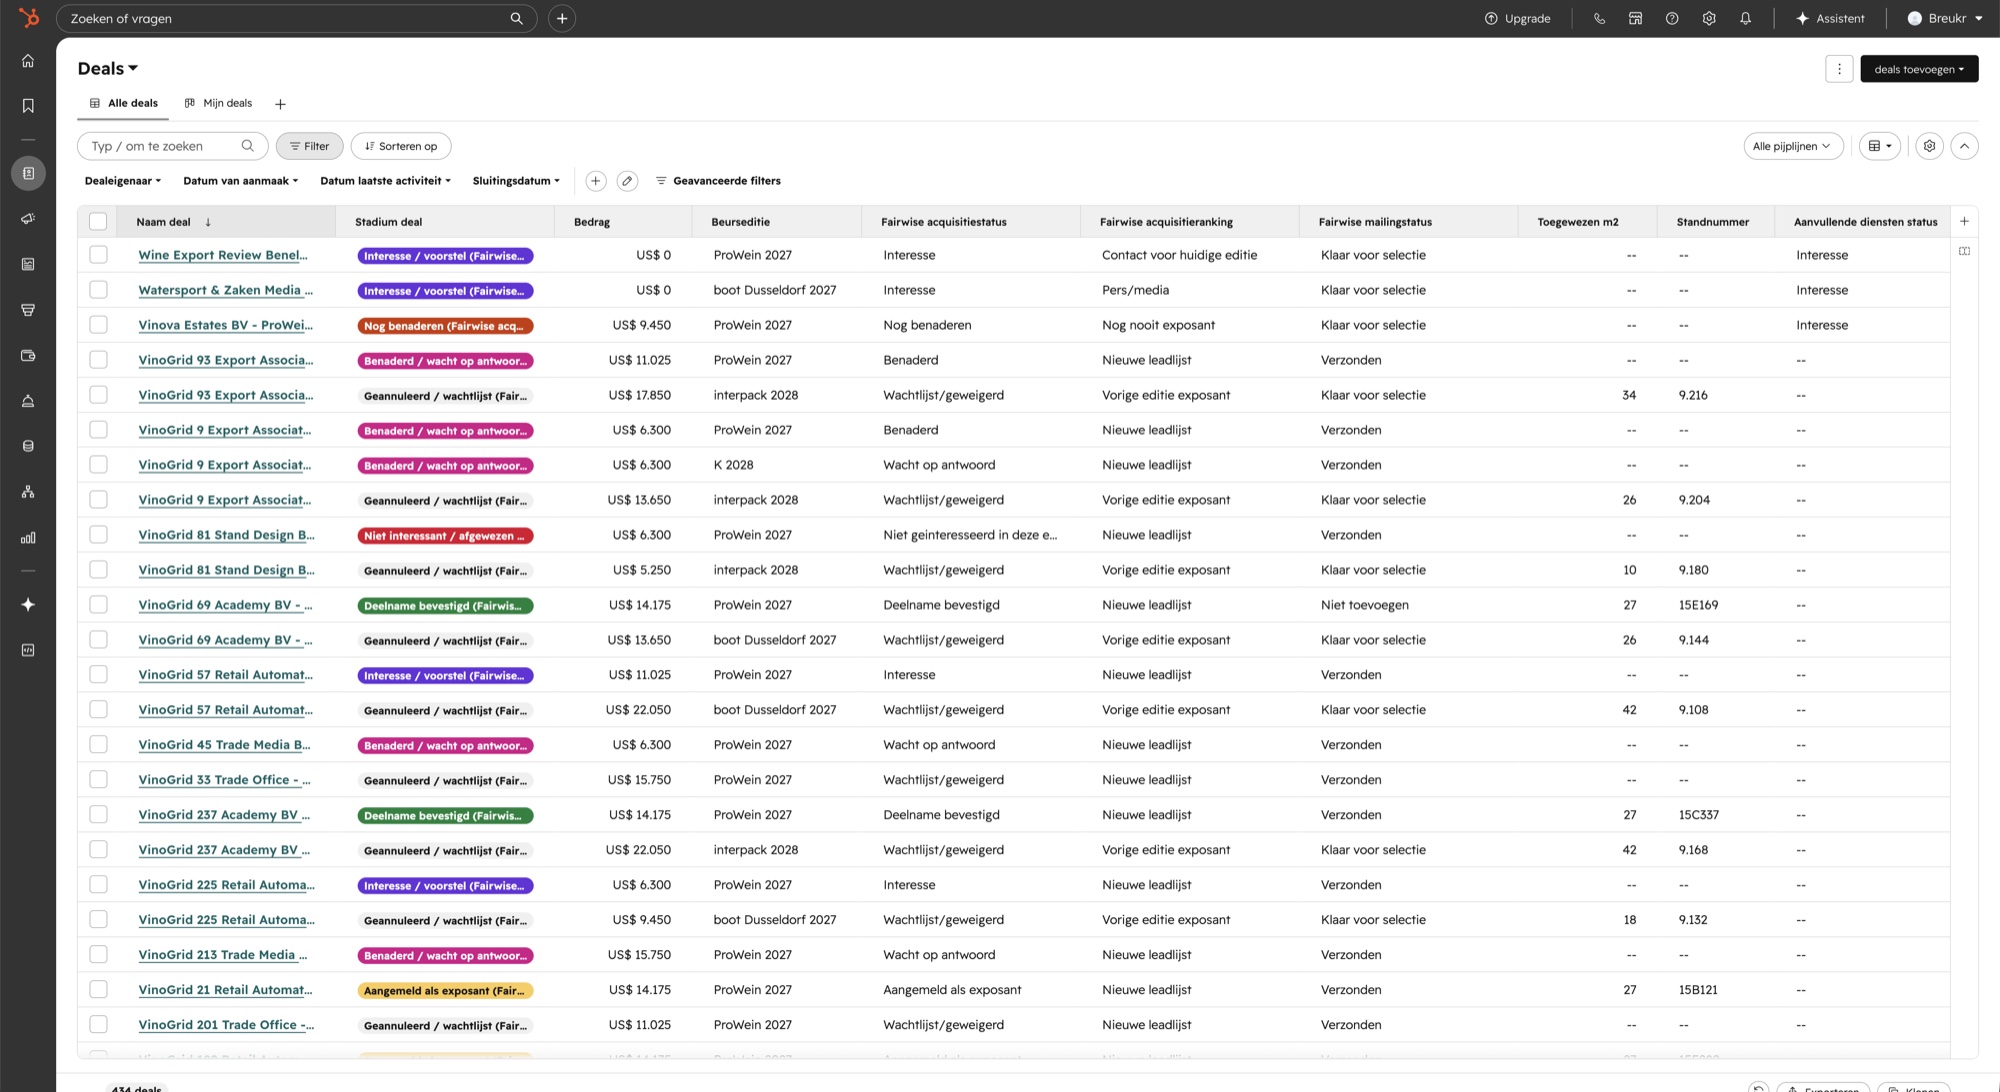Add a new view with plus tab
Viewport: 2000px width, 1092px height.
click(280, 104)
